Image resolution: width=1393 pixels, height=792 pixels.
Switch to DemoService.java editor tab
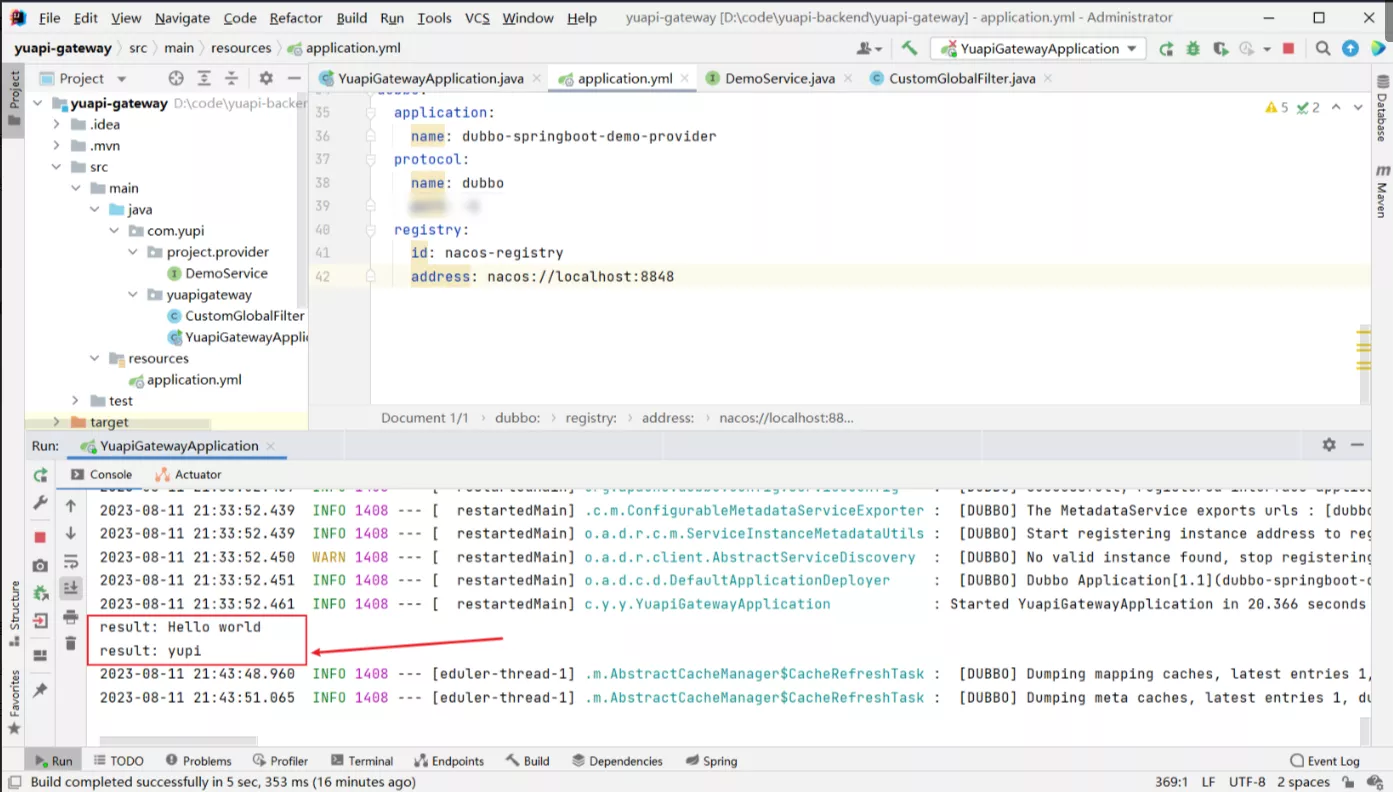click(x=779, y=78)
